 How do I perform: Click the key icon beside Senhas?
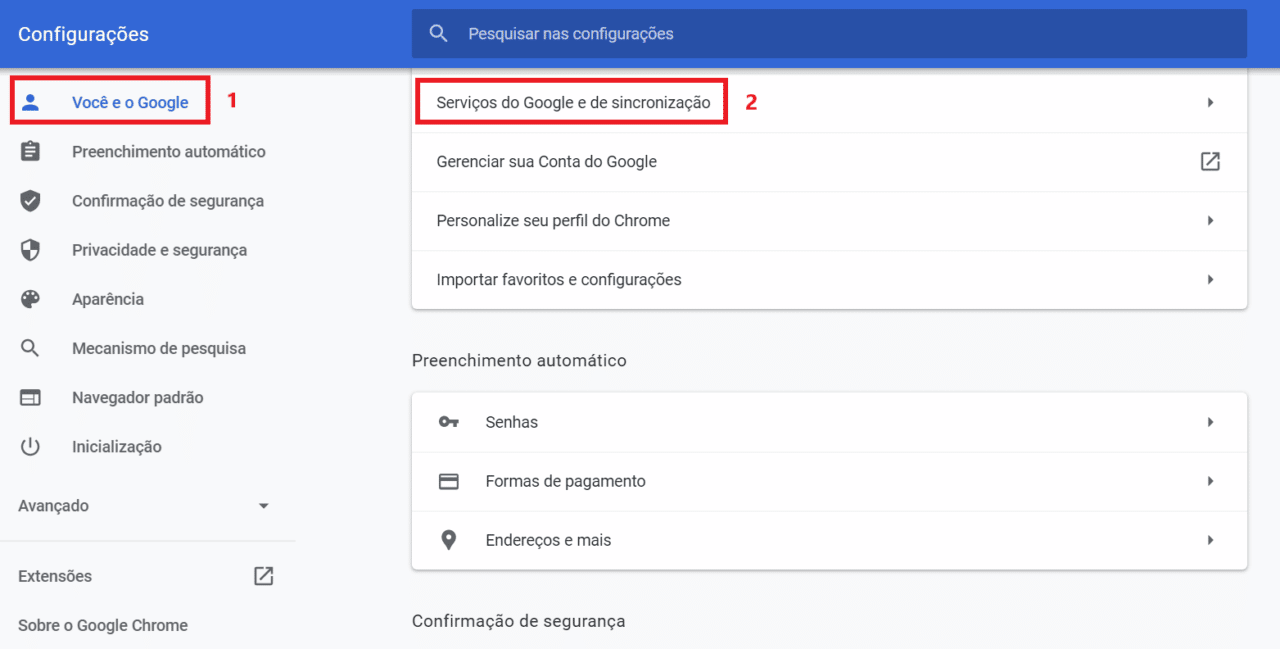(449, 422)
